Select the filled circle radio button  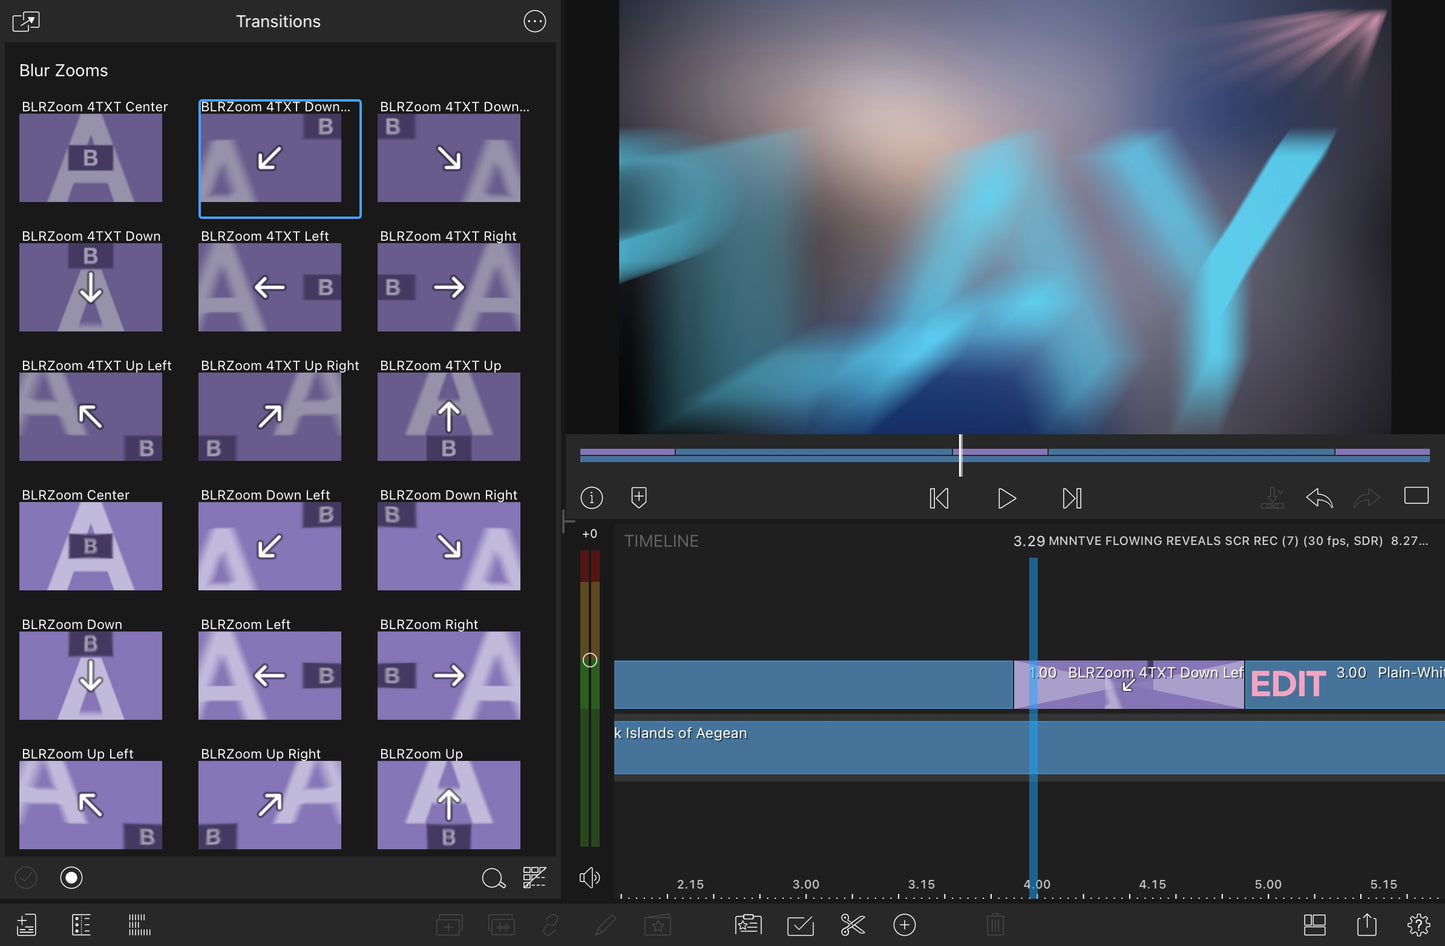pyautogui.click(x=71, y=878)
